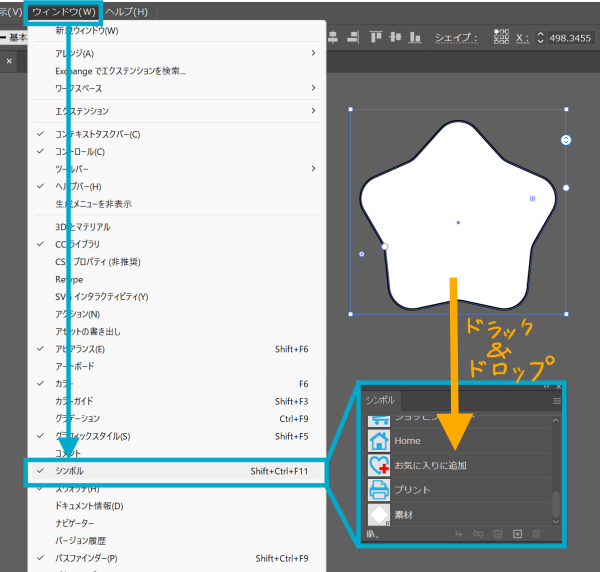Click the Place Symbol Instance icon

click(459, 534)
